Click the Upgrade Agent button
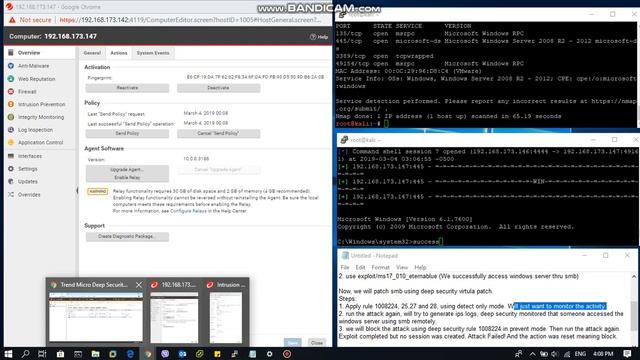This screenshot has width=640, height=360. click(x=127, y=169)
